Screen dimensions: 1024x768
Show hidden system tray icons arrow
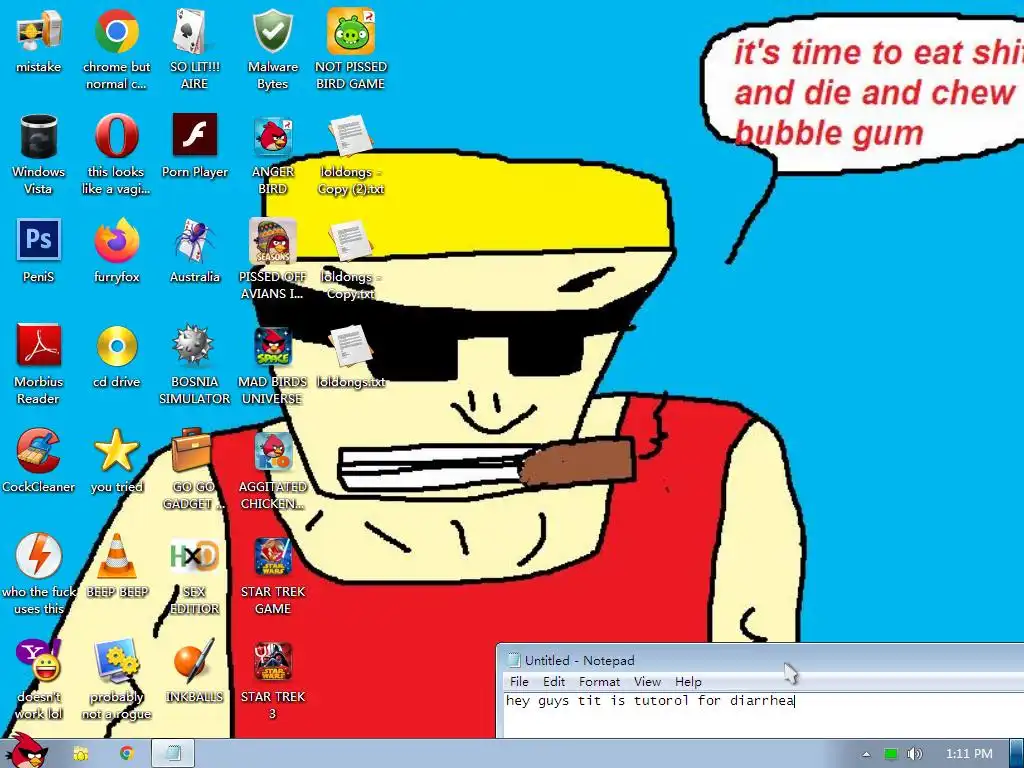[866, 754]
